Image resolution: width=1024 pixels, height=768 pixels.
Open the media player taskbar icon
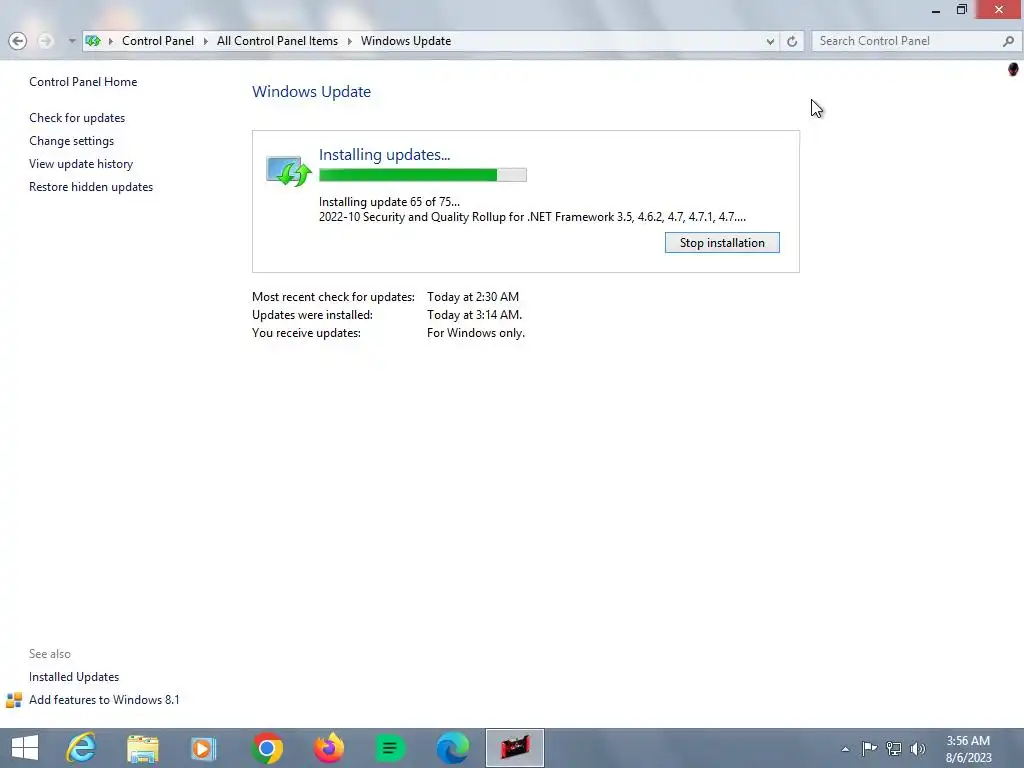click(x=203, y=748)
